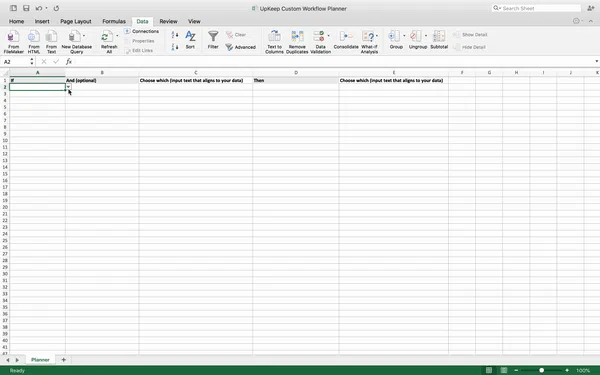Switch to Normal view
The width and height of the screenshot is (600, 375).
[489, 370]
